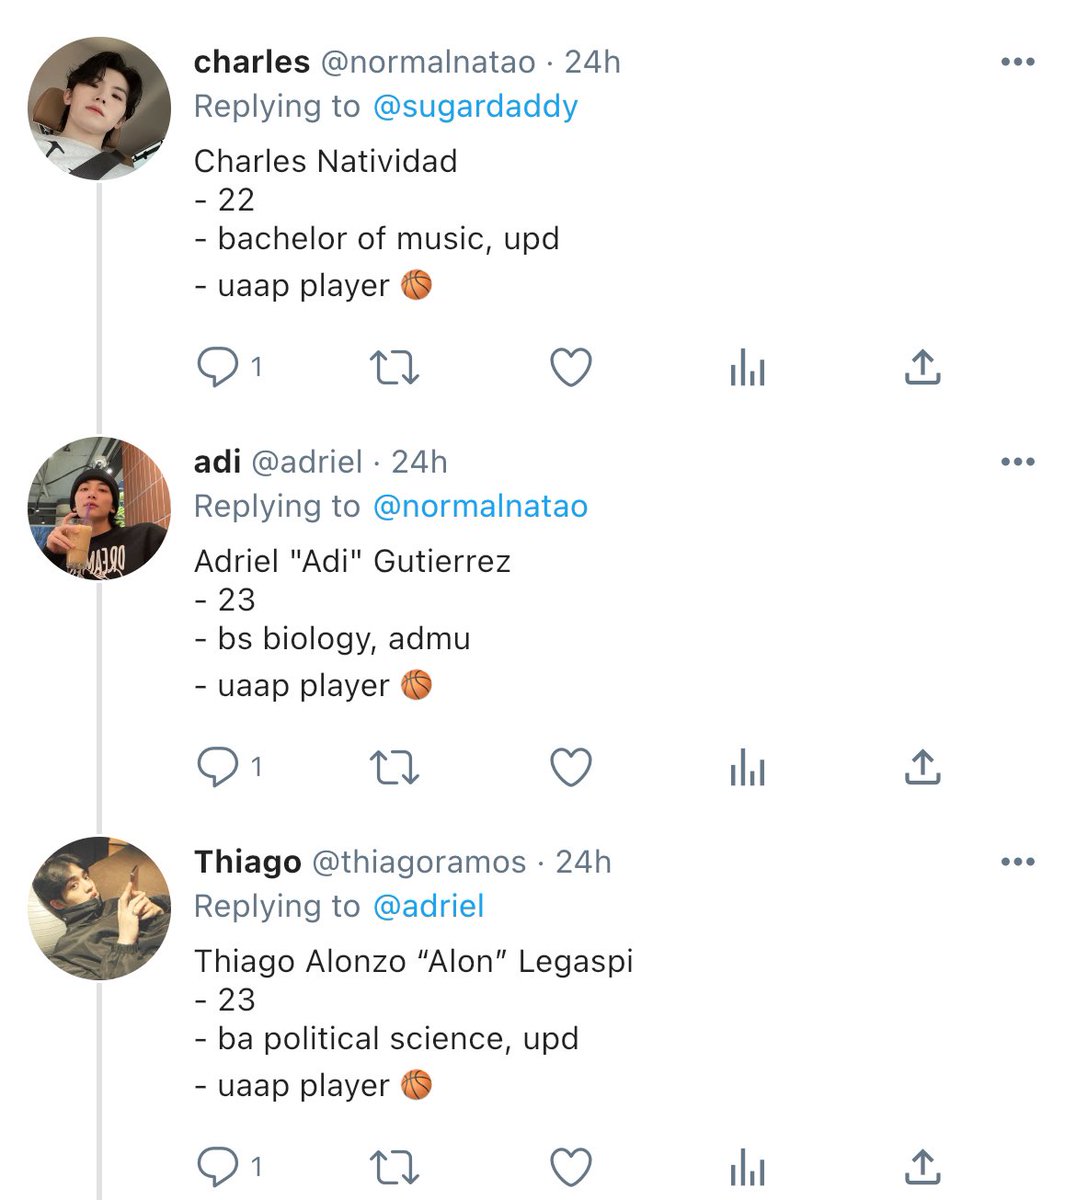The image size is (1076, 1200).
Task: Open the @sugardaddy mention link
Action: click(475, 107)
